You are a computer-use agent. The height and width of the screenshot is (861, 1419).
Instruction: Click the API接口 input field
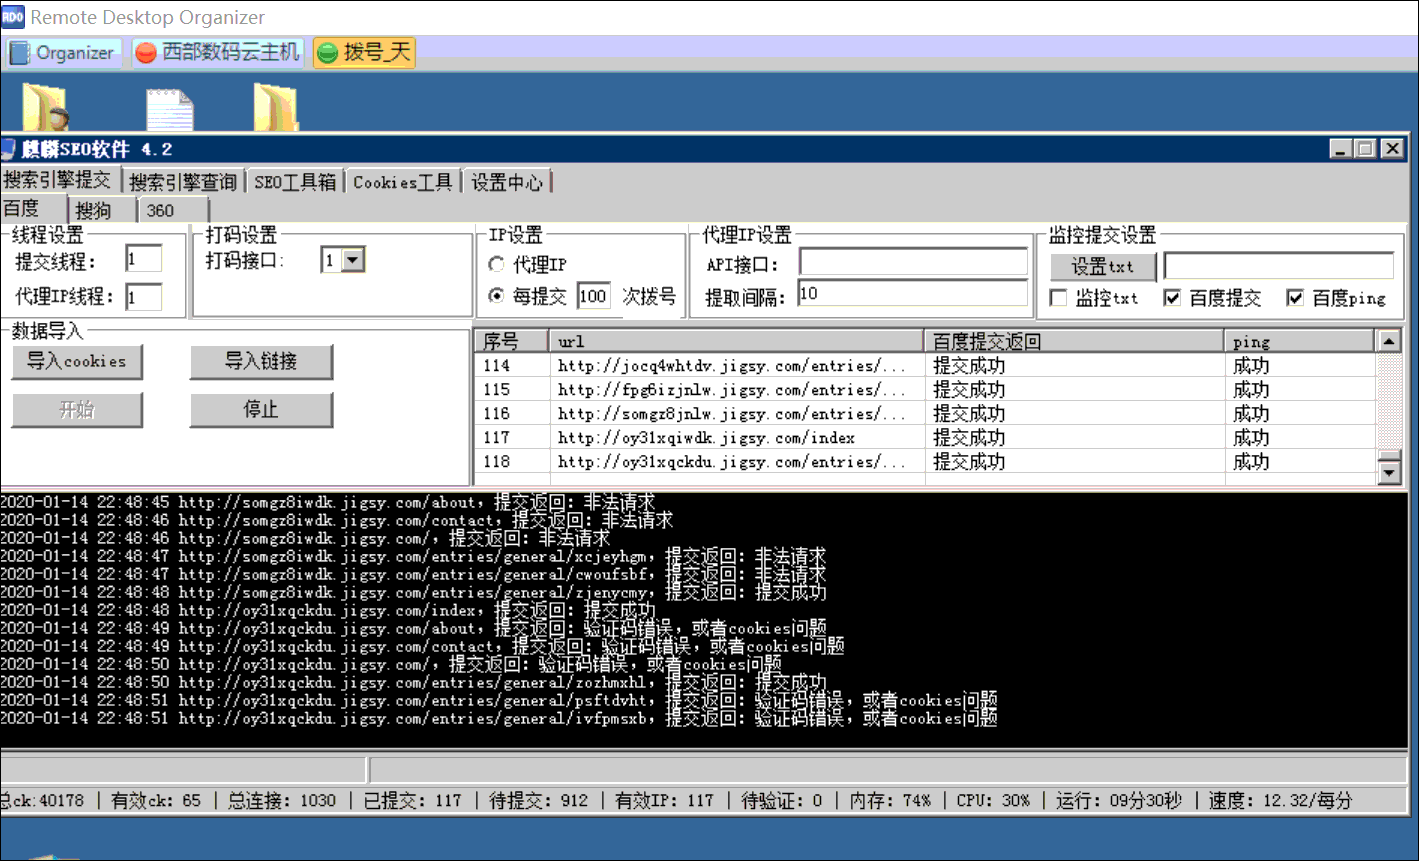(x=913, y=262)
